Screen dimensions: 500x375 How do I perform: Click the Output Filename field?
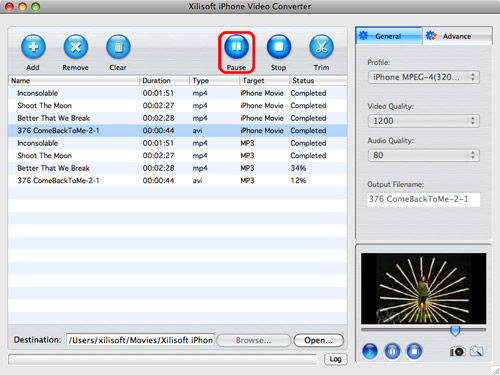tap(424, 199)
